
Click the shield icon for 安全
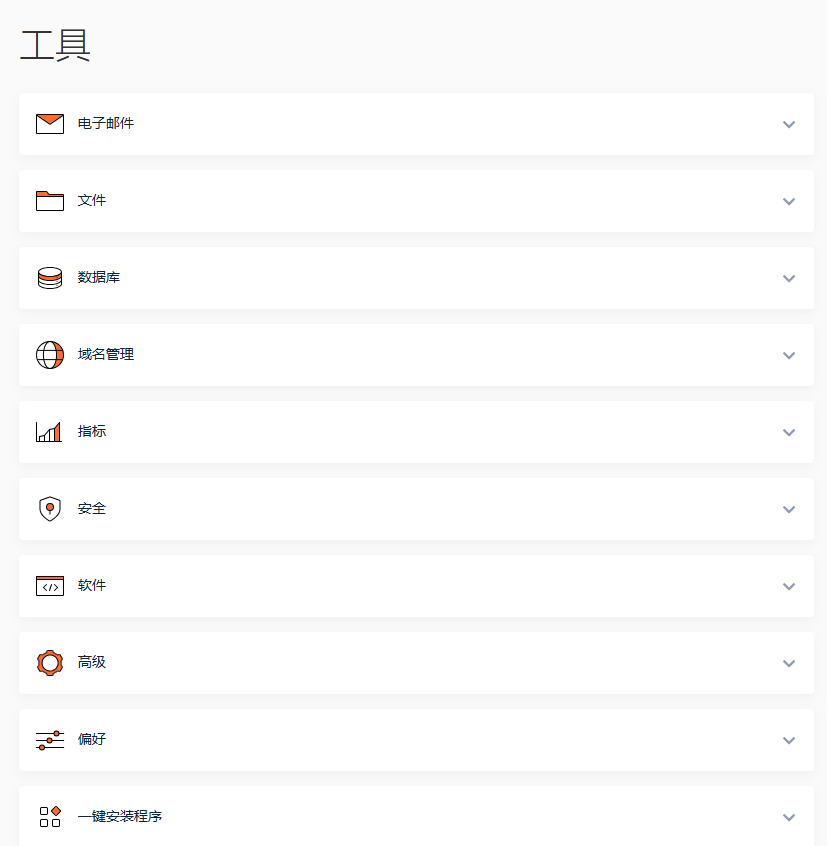point(50,509)
